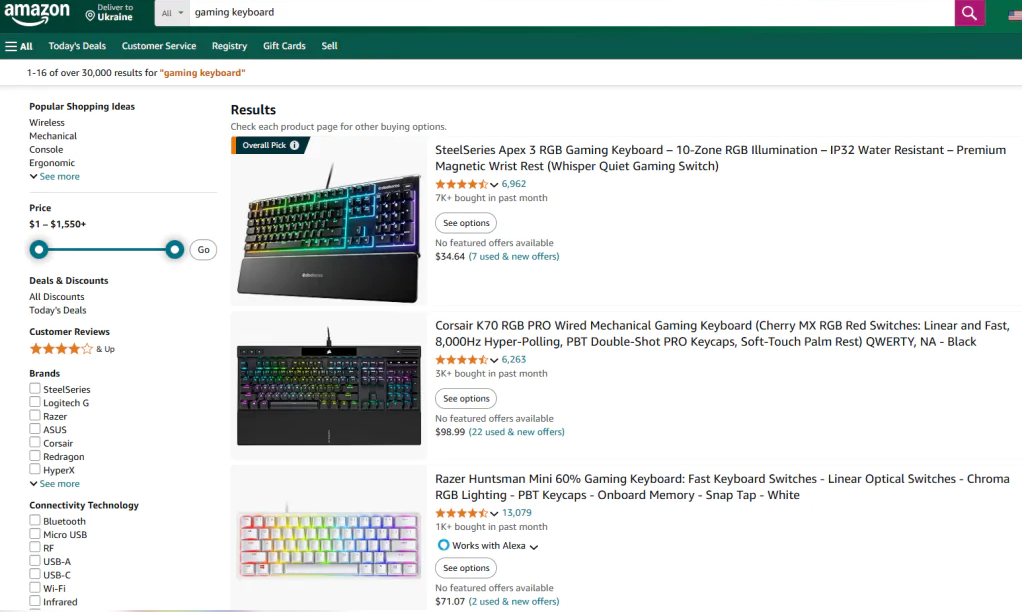
Task: Click the Overall Pick info icon
Action: (x=295, y=146)
